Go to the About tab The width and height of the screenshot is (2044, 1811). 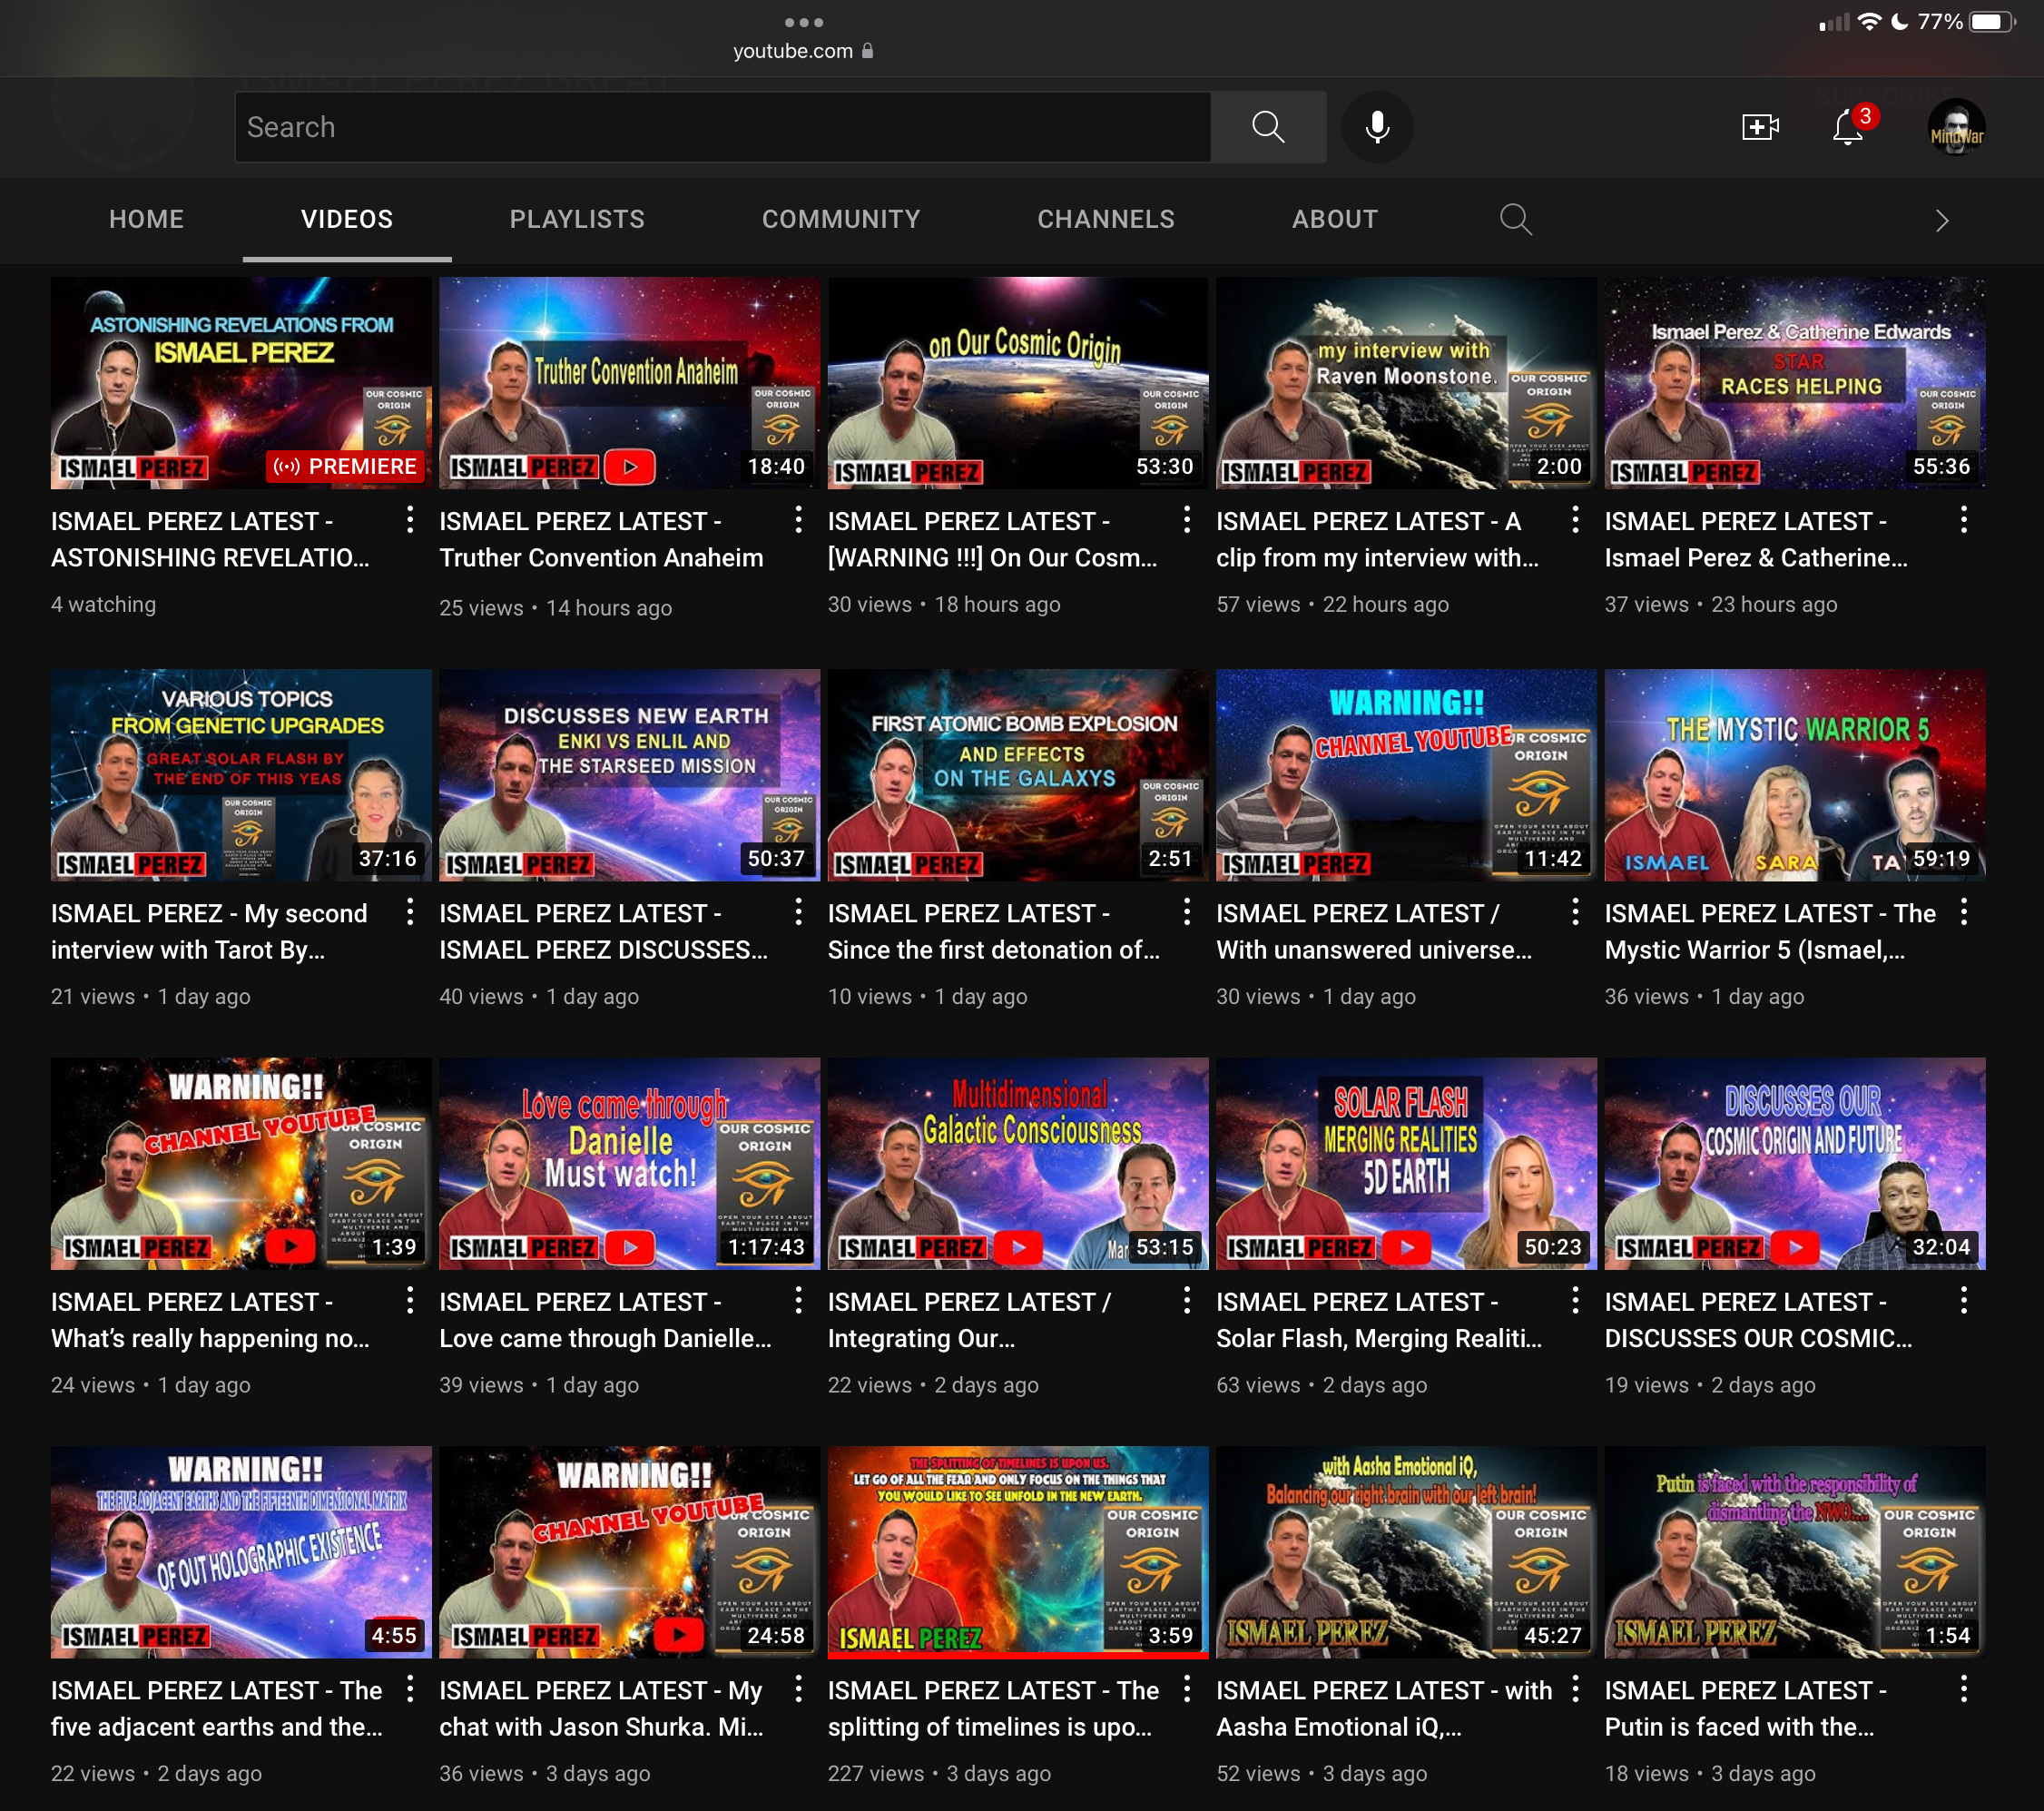click(1334, 219)
